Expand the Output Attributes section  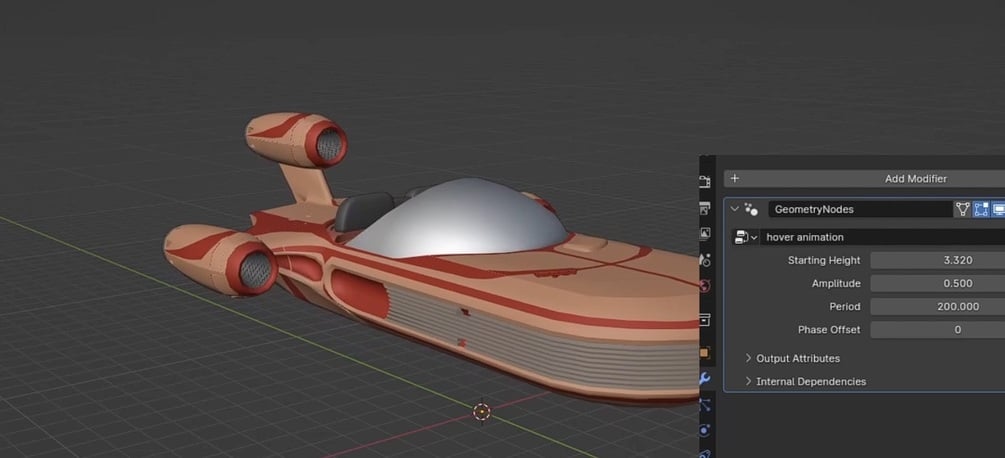[x=792, y=358]
